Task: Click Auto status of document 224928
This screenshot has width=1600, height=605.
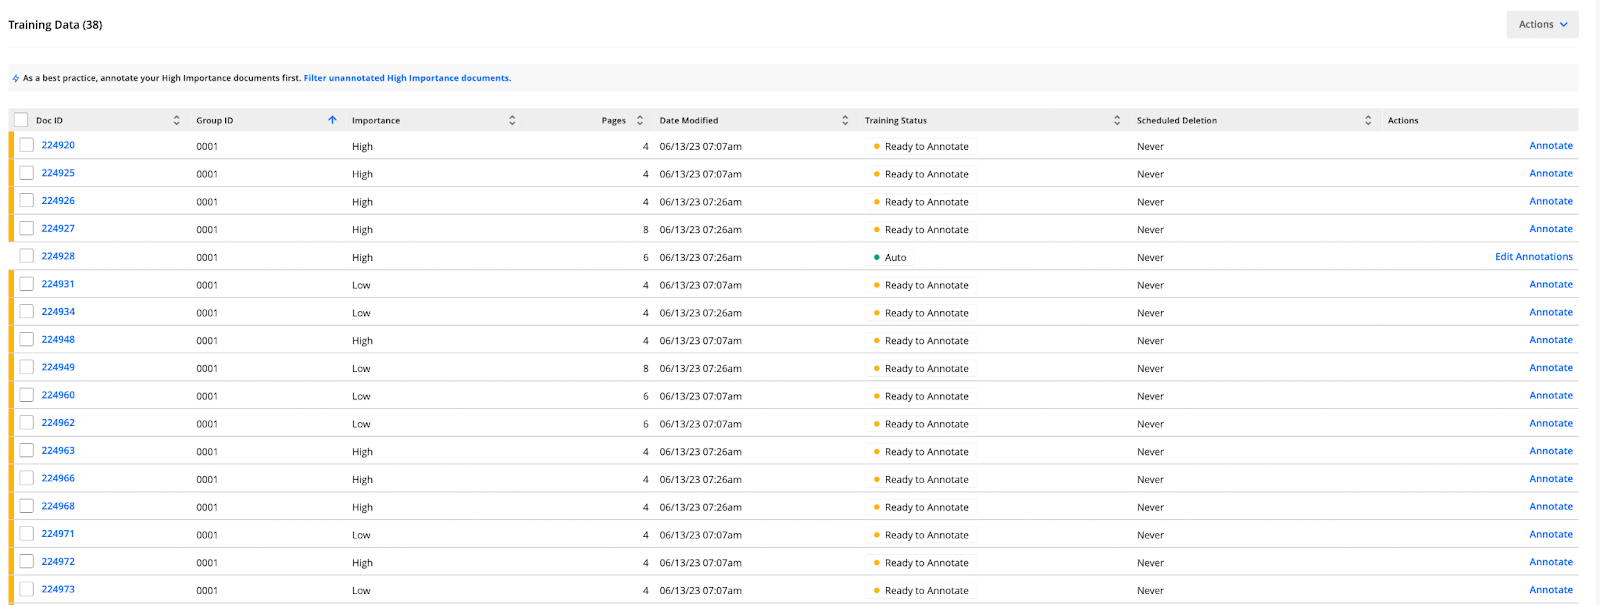Action: tap(891, 257)
